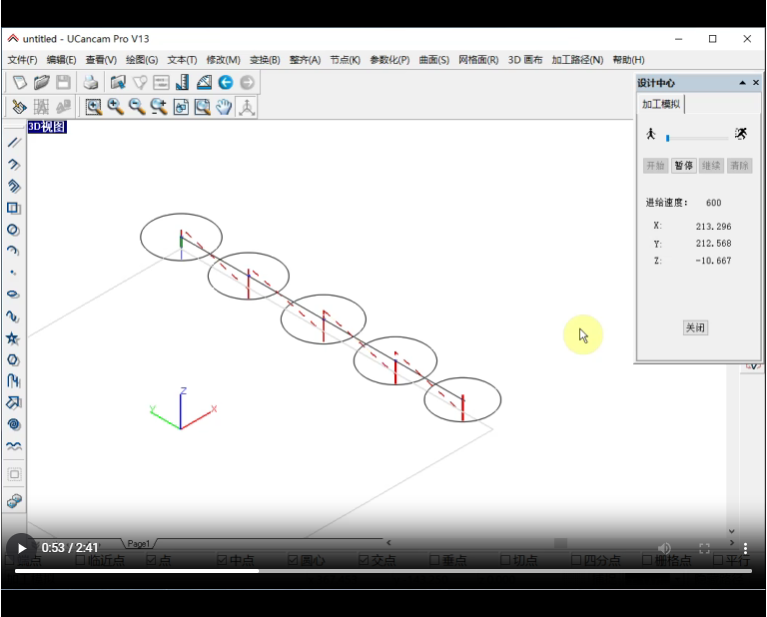Click the blue back arrow icon
This screenshot has height=617, width=767.
(226, 82)
